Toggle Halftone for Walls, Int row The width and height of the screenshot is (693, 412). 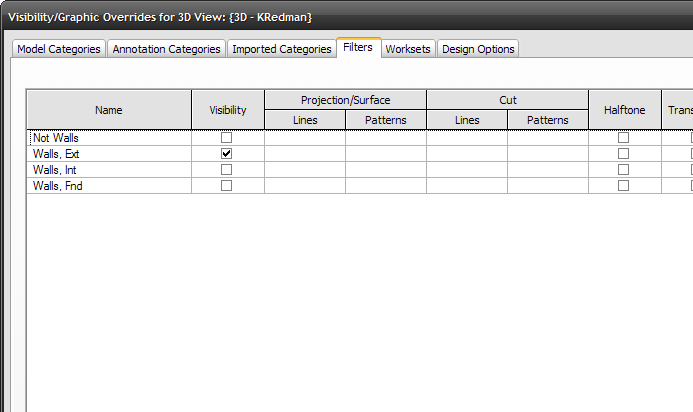coord(623,169)
